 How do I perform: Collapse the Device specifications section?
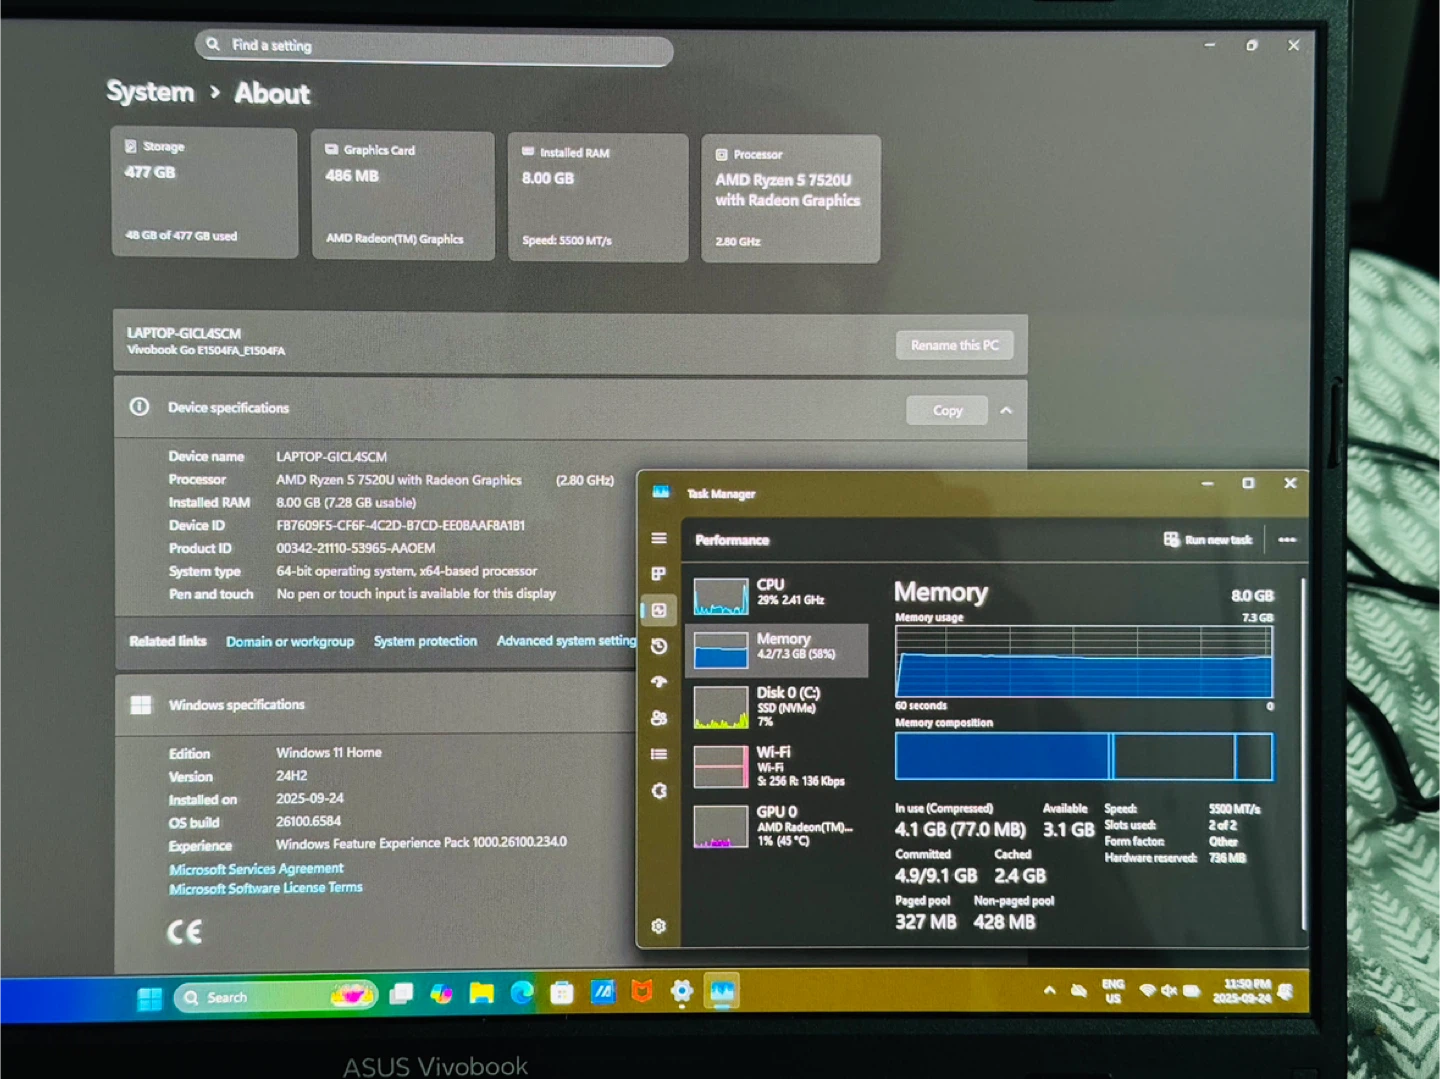1006,410
